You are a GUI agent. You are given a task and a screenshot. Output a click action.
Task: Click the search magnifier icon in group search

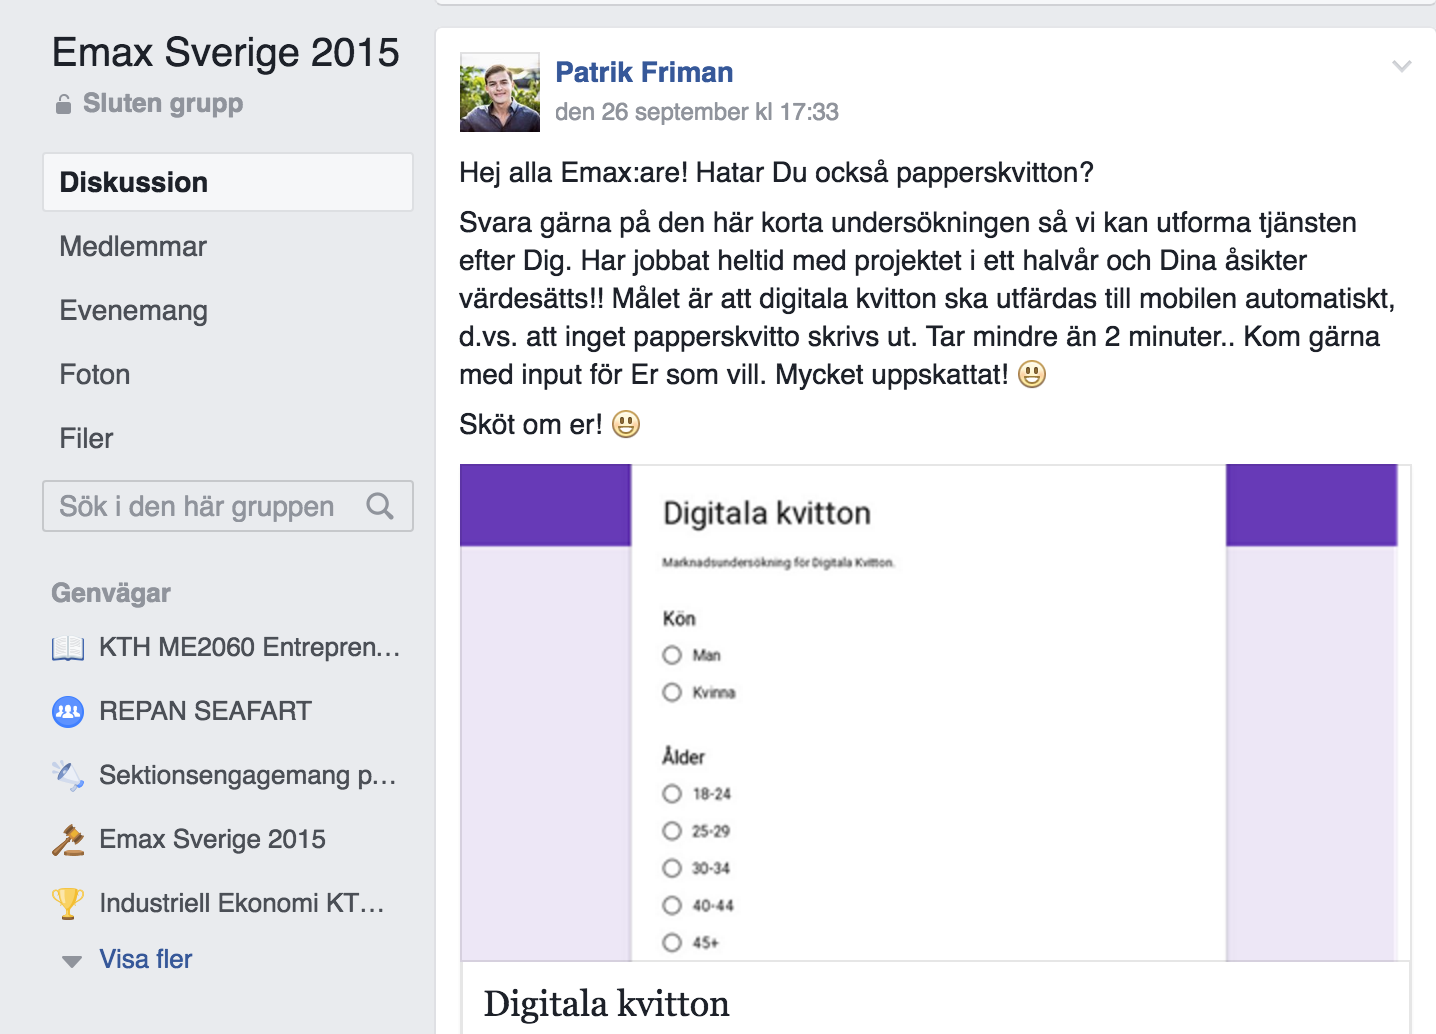380,506
